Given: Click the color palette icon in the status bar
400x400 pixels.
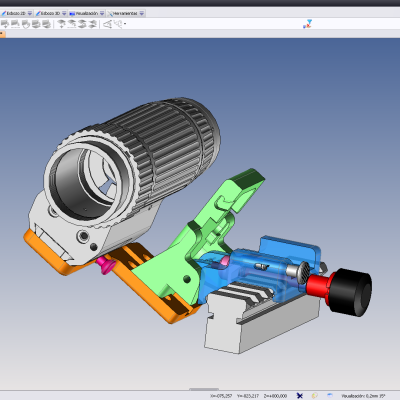Looking at the screenshot, I should (x=315, y=396).
